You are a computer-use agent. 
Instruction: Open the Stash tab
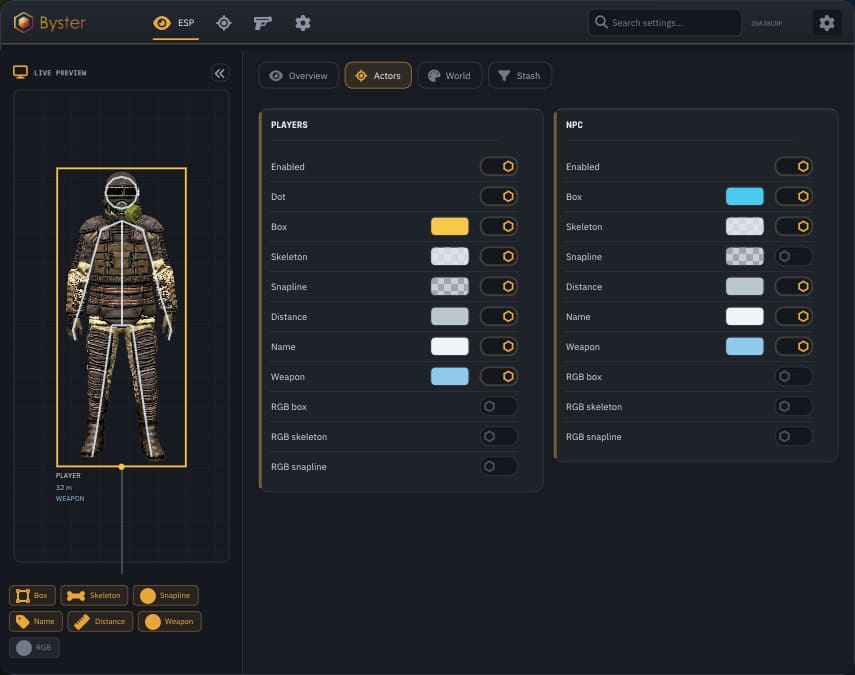[x=520, y=75]
